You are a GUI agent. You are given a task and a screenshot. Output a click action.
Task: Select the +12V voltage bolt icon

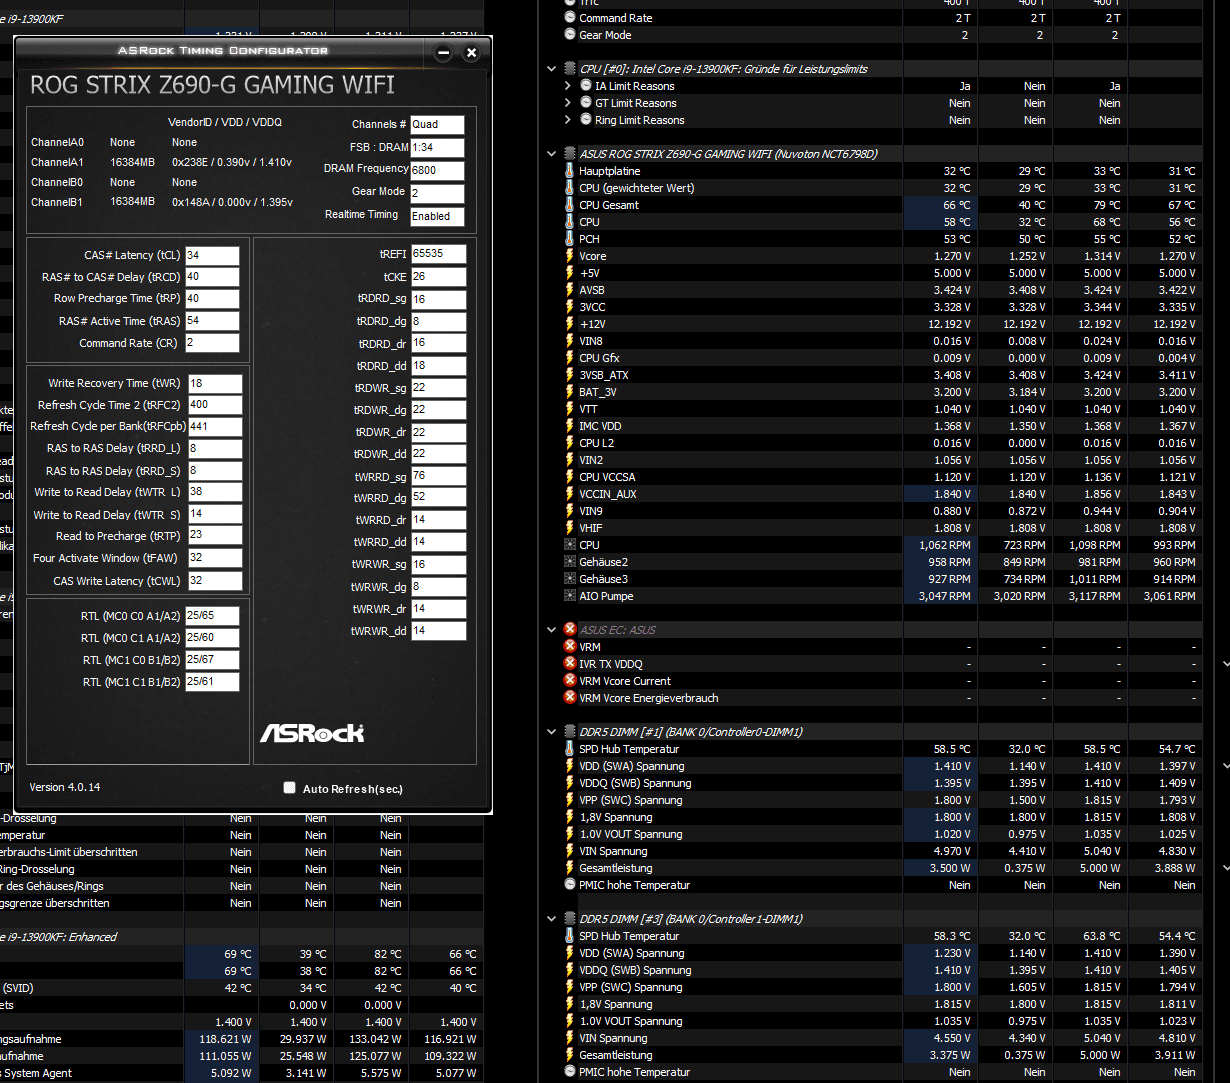pos(570,324)
